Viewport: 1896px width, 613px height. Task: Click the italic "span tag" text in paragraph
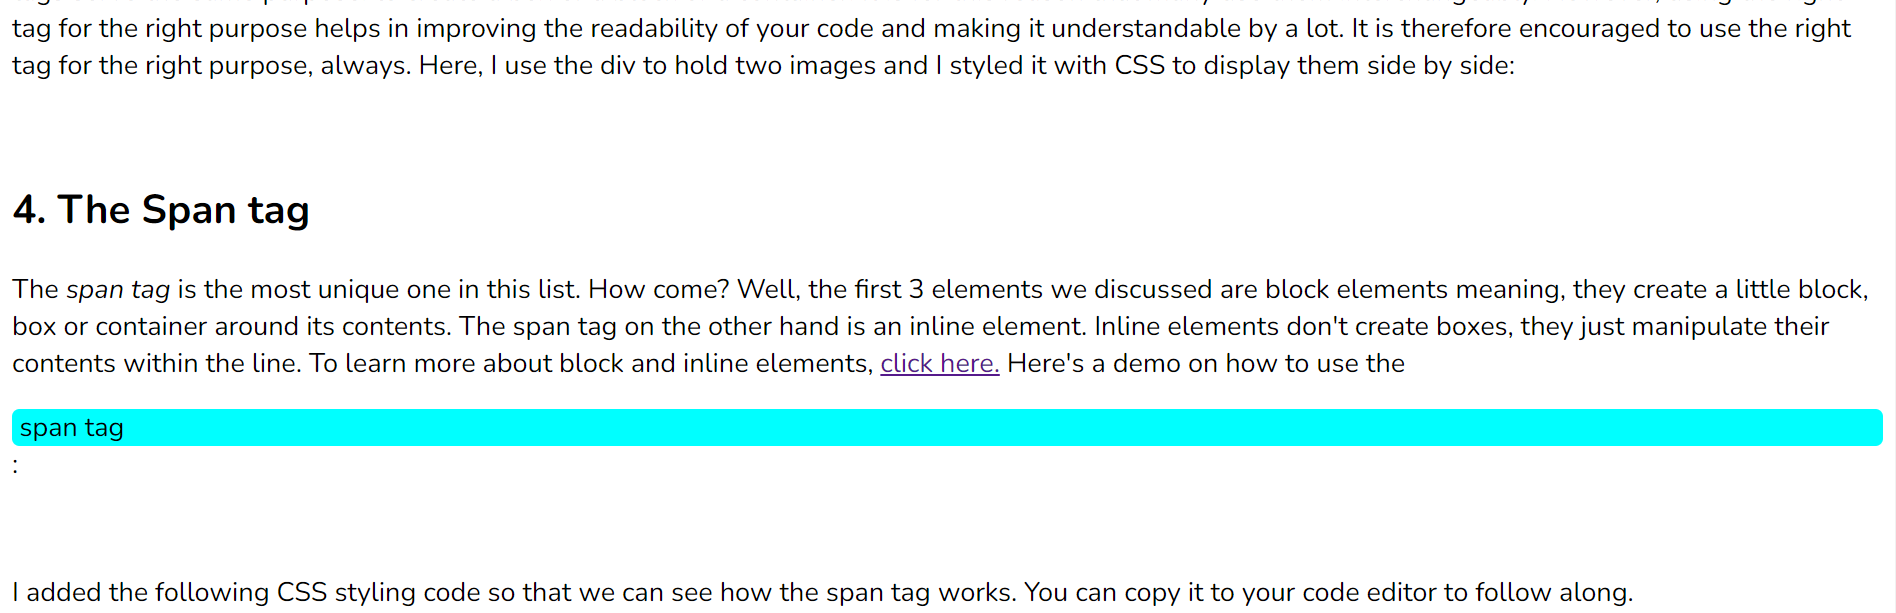coord(118,290)
